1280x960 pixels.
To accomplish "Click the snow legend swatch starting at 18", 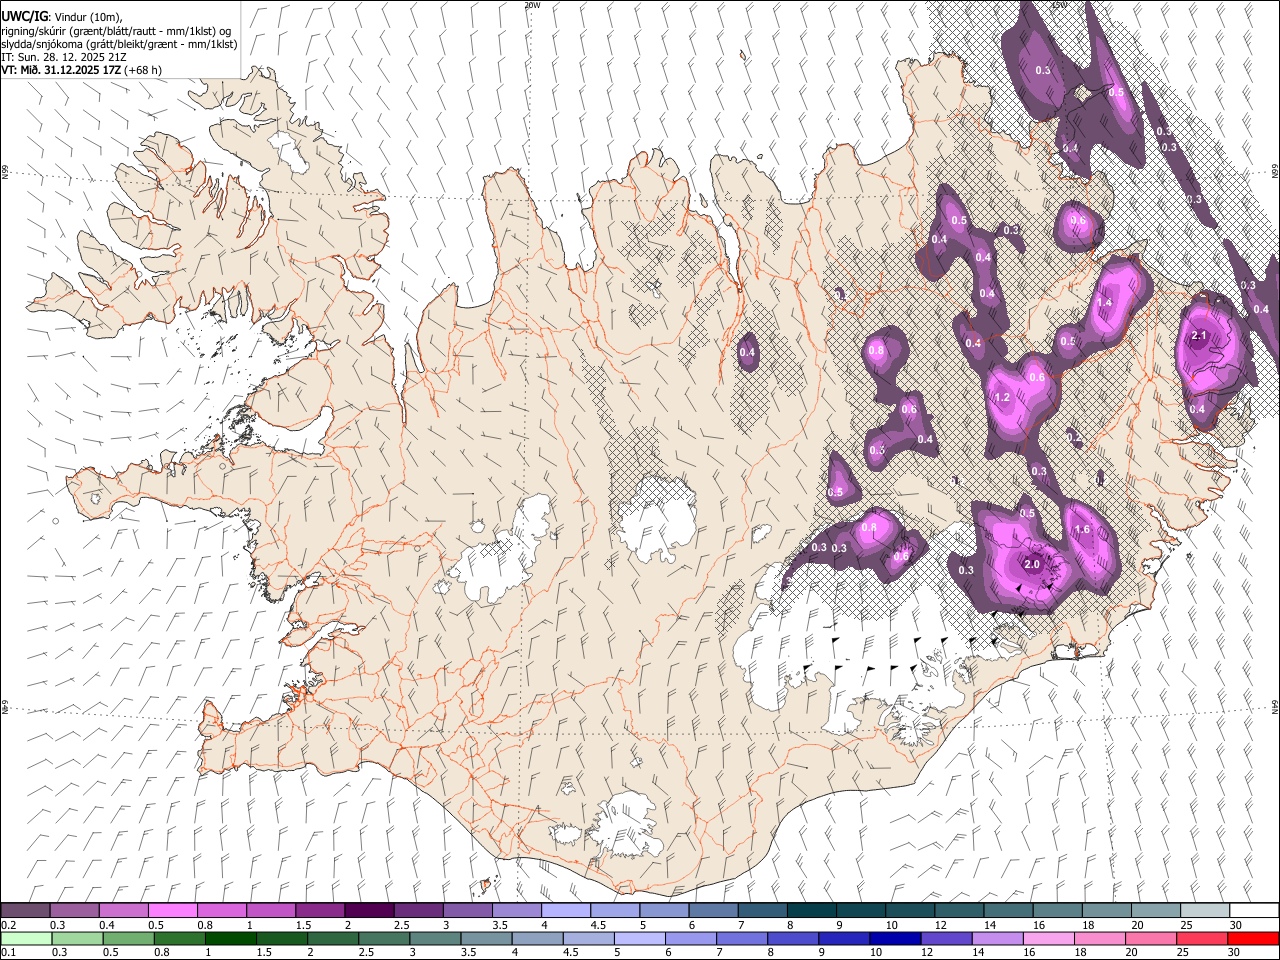I will (1105, 911).
